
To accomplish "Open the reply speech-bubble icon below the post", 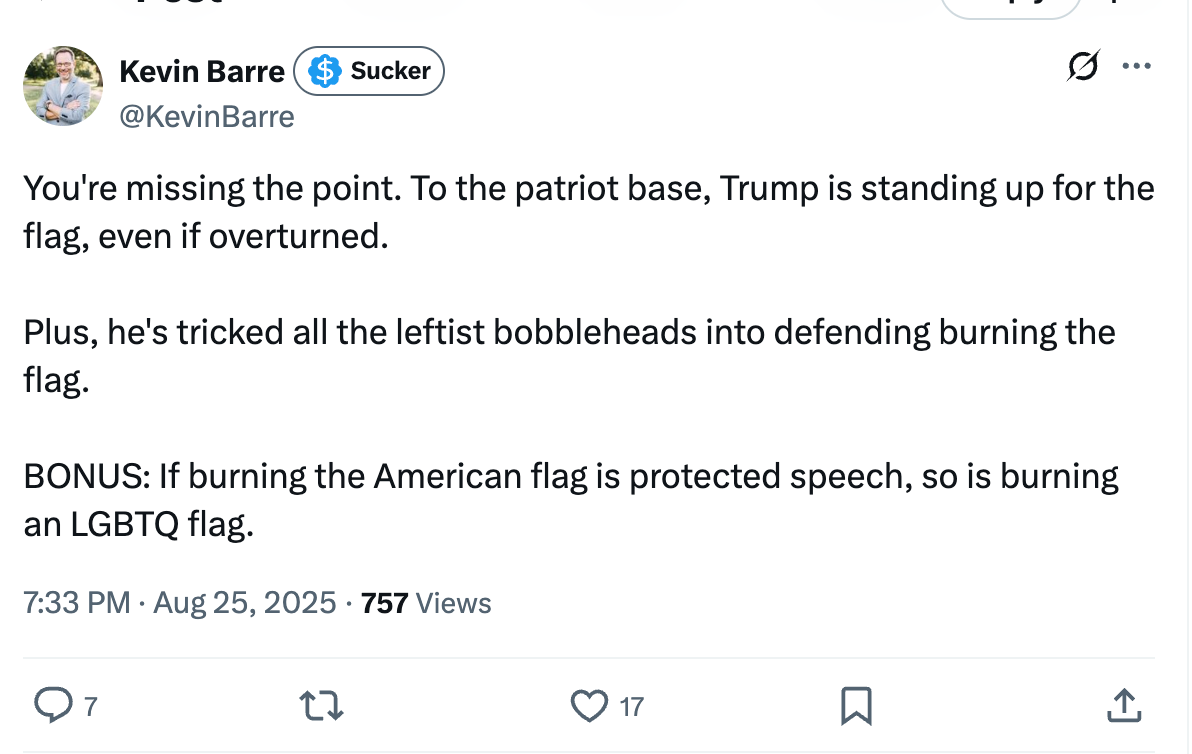I will coord(54,705).
